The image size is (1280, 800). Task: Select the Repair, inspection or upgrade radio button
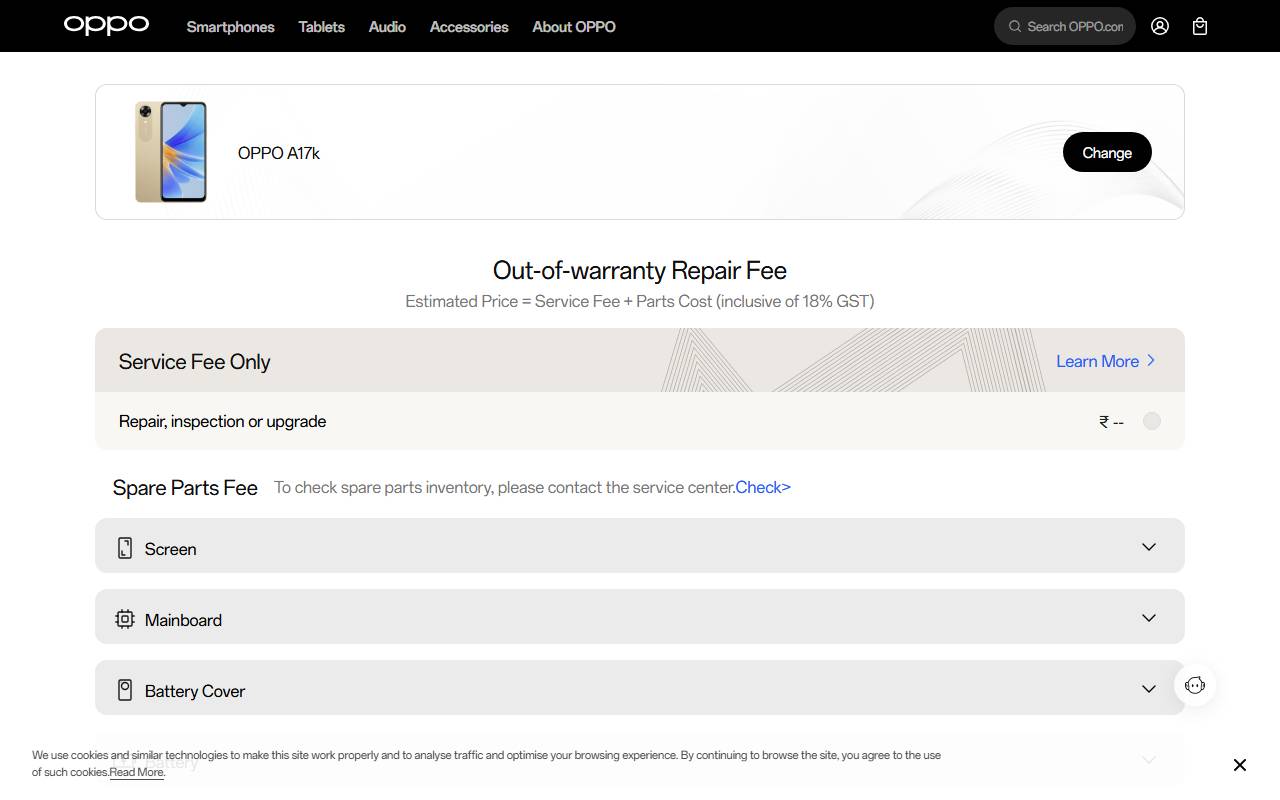1152,421
